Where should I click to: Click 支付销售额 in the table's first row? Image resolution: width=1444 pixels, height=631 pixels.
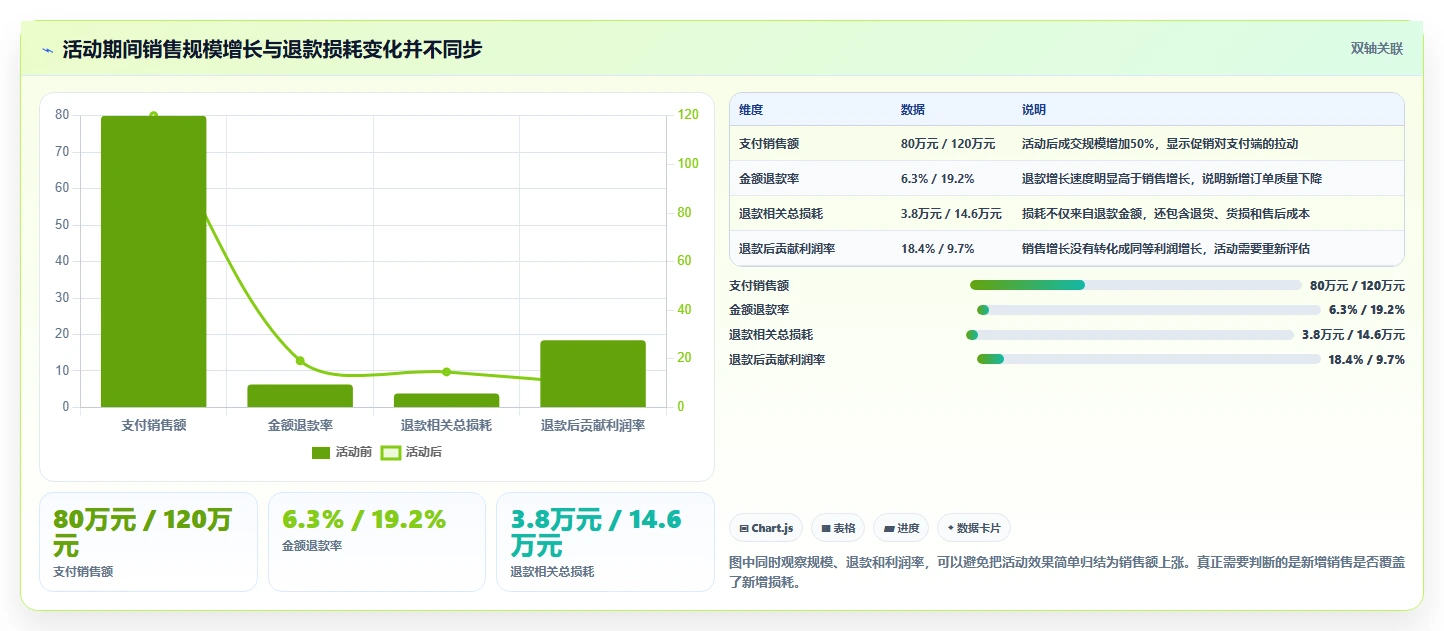[x=769, y=144]
